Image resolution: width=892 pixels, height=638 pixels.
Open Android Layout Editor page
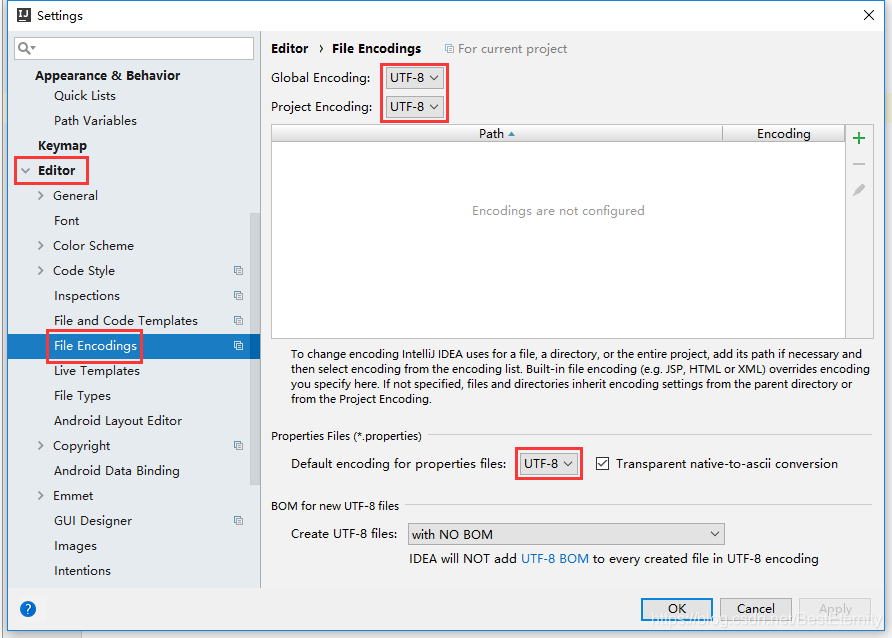(118, 421)
